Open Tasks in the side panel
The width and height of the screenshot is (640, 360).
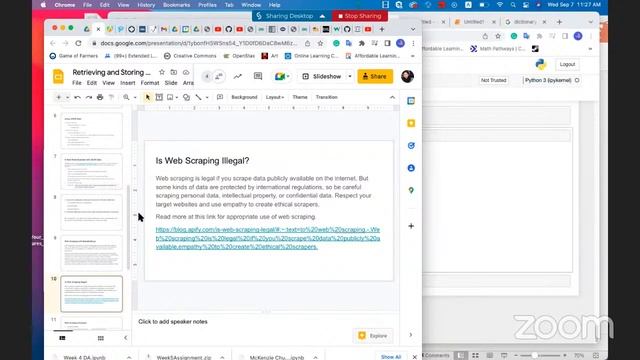coord(411,146)
